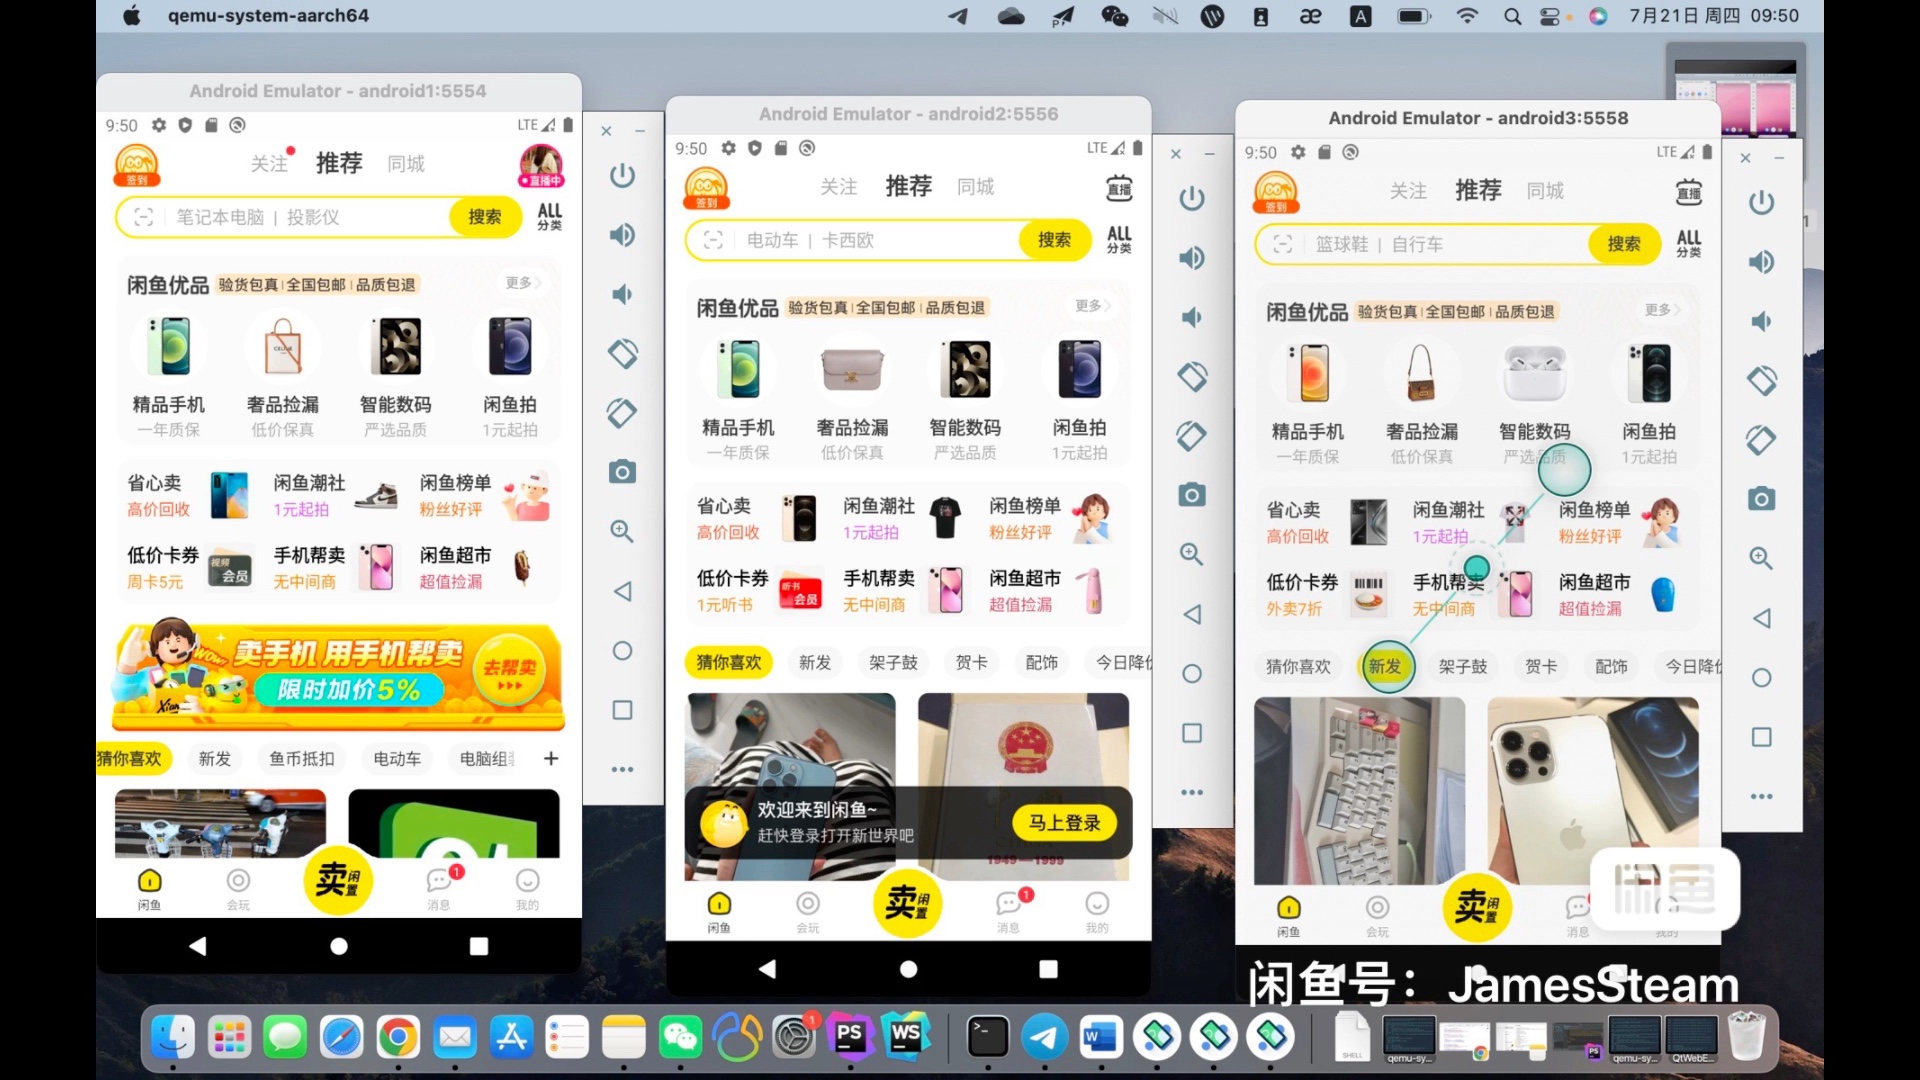Click Wi-Fi status icon in menu bar

(x=1467, y=16)
